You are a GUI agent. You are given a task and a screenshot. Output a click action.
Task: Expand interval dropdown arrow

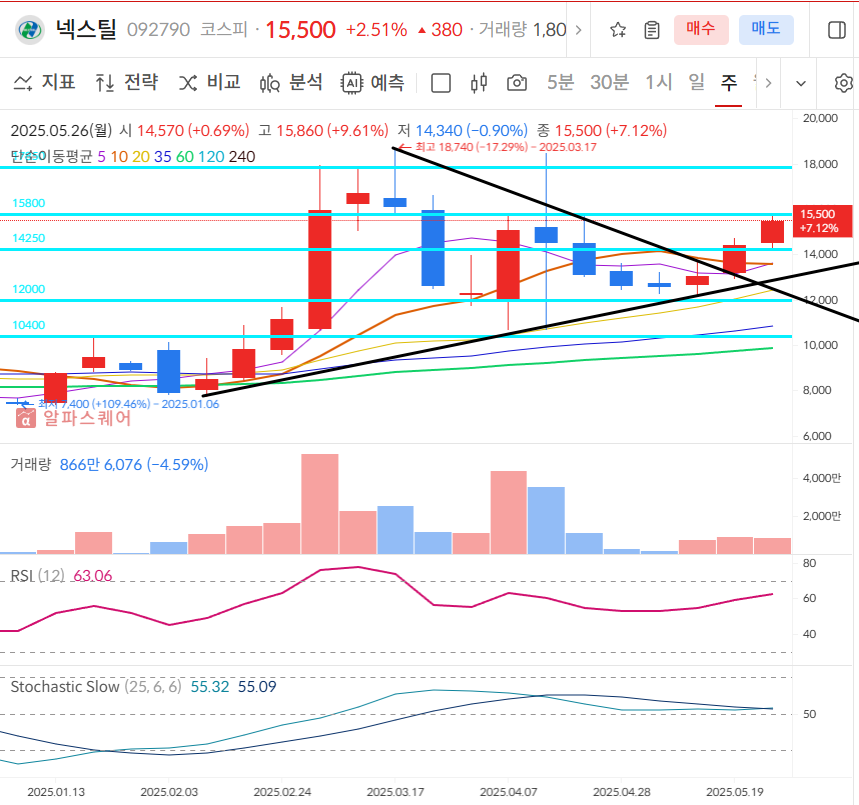[801, 83]
